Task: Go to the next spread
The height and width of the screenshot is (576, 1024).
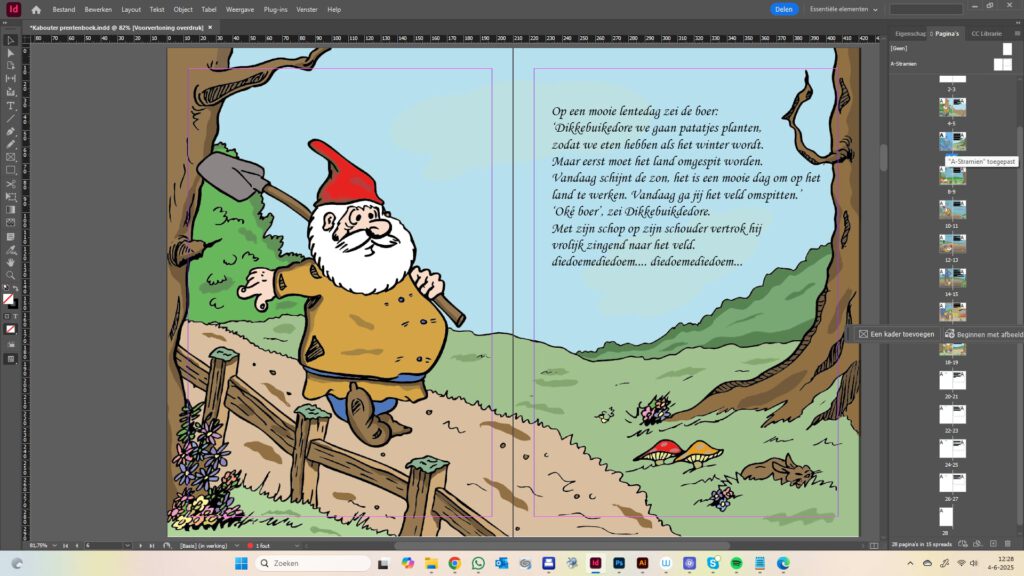Action: tap(140, 546)
